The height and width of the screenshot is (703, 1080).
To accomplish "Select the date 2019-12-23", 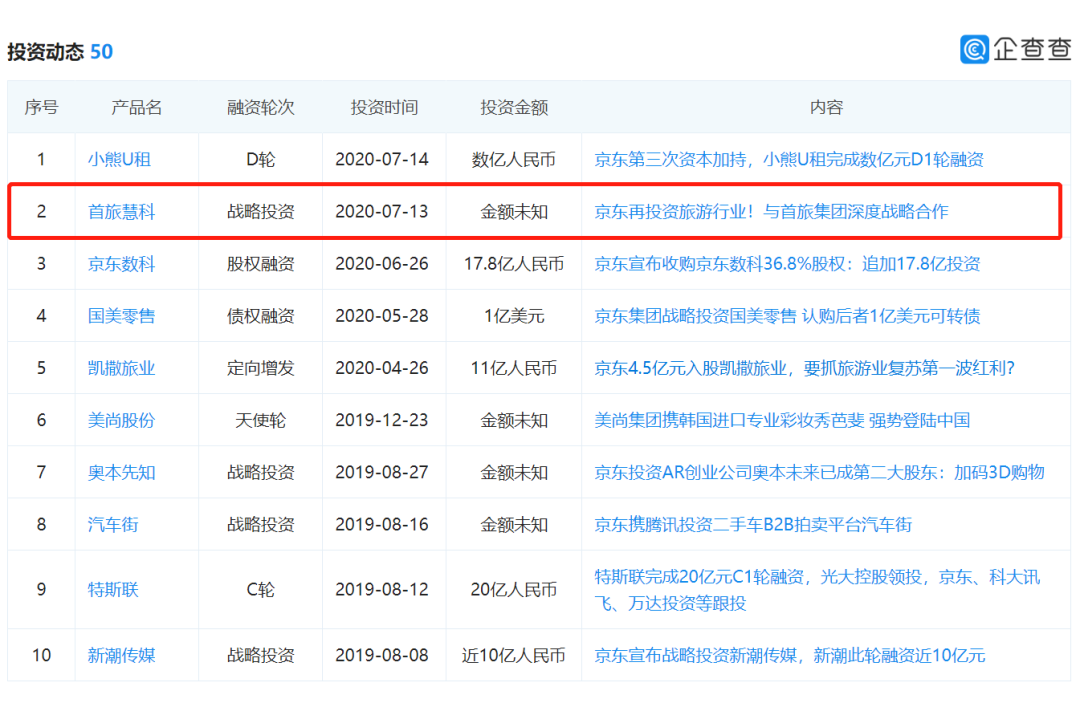I will tap(382, 420).
